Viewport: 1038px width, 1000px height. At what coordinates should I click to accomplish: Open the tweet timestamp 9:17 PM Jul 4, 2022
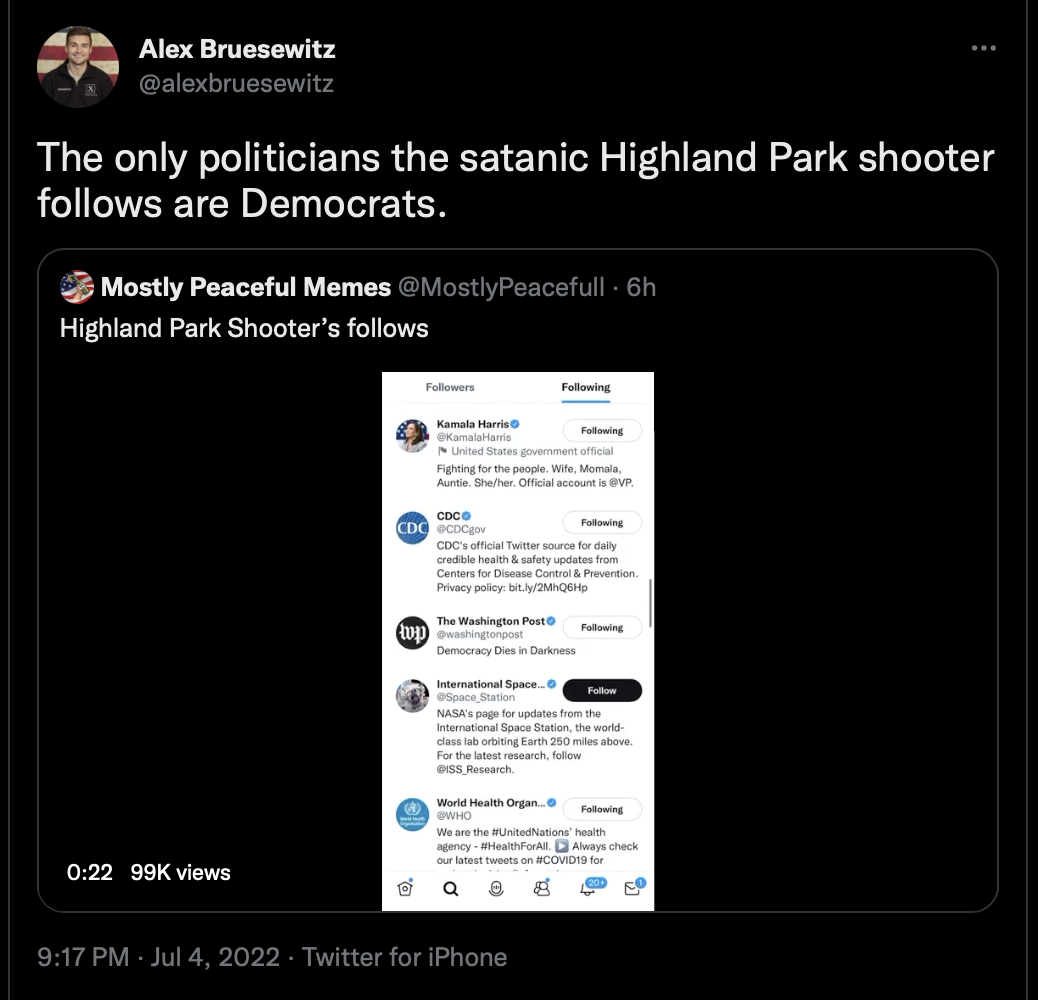[x=159, y=957]
